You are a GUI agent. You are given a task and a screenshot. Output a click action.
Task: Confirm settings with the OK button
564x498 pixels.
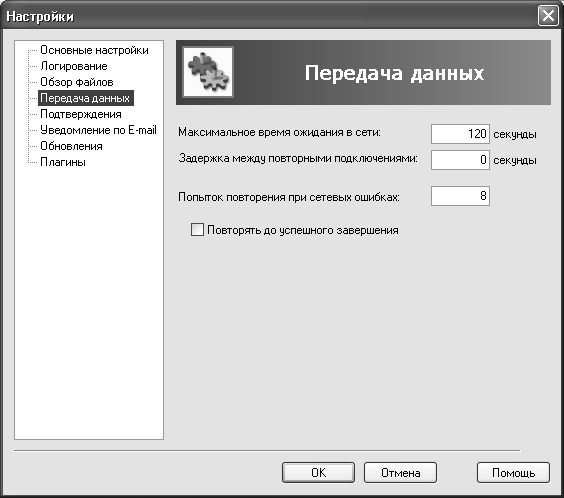318,472
